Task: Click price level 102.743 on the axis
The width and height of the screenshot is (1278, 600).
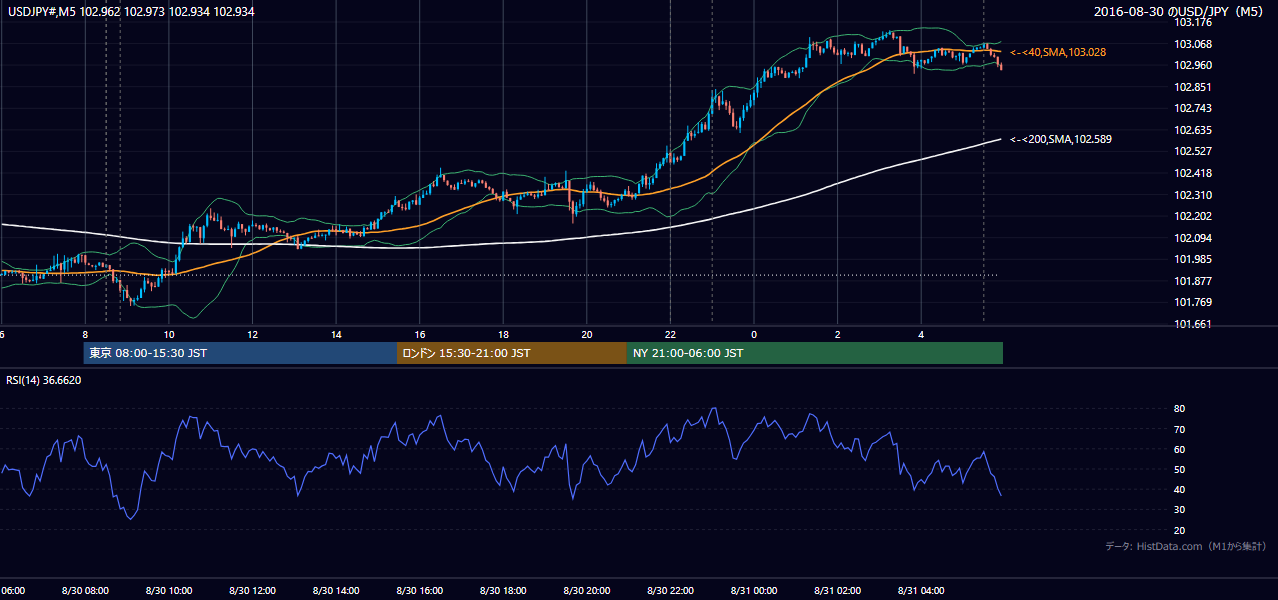Action: [x=1192, y=109]
